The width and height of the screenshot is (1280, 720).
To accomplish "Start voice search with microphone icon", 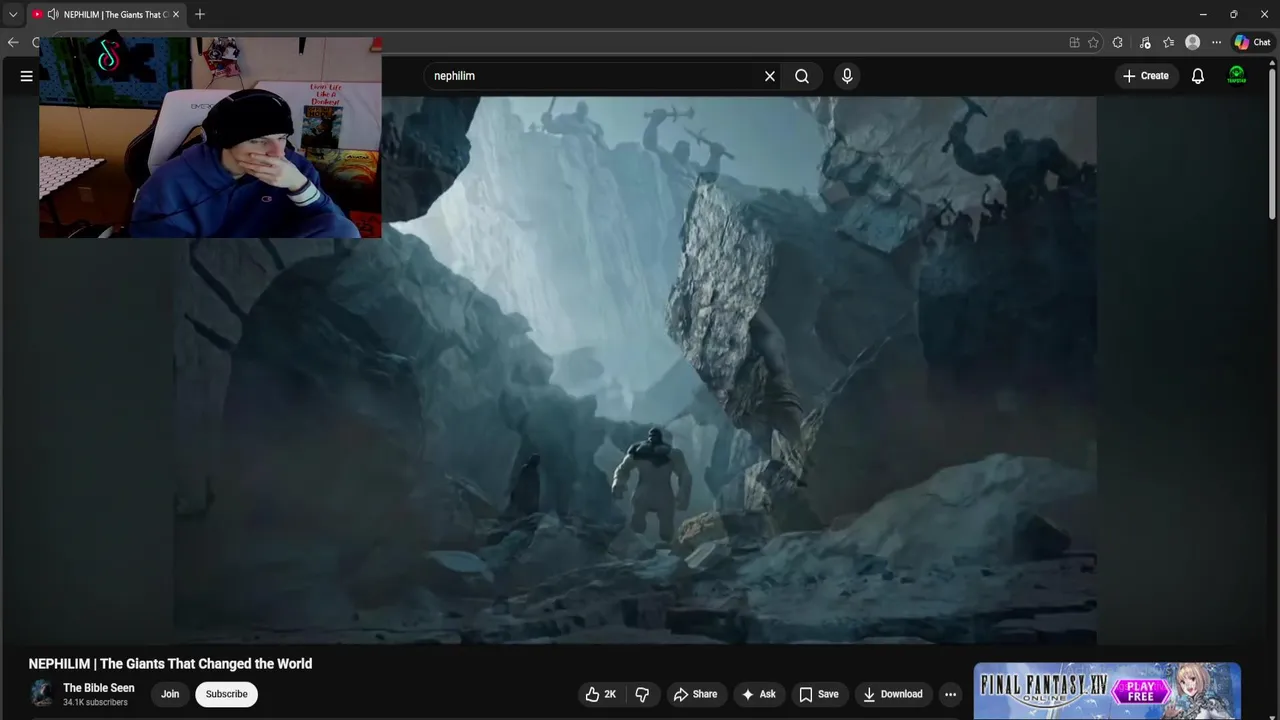I will [x=847, y=76].
